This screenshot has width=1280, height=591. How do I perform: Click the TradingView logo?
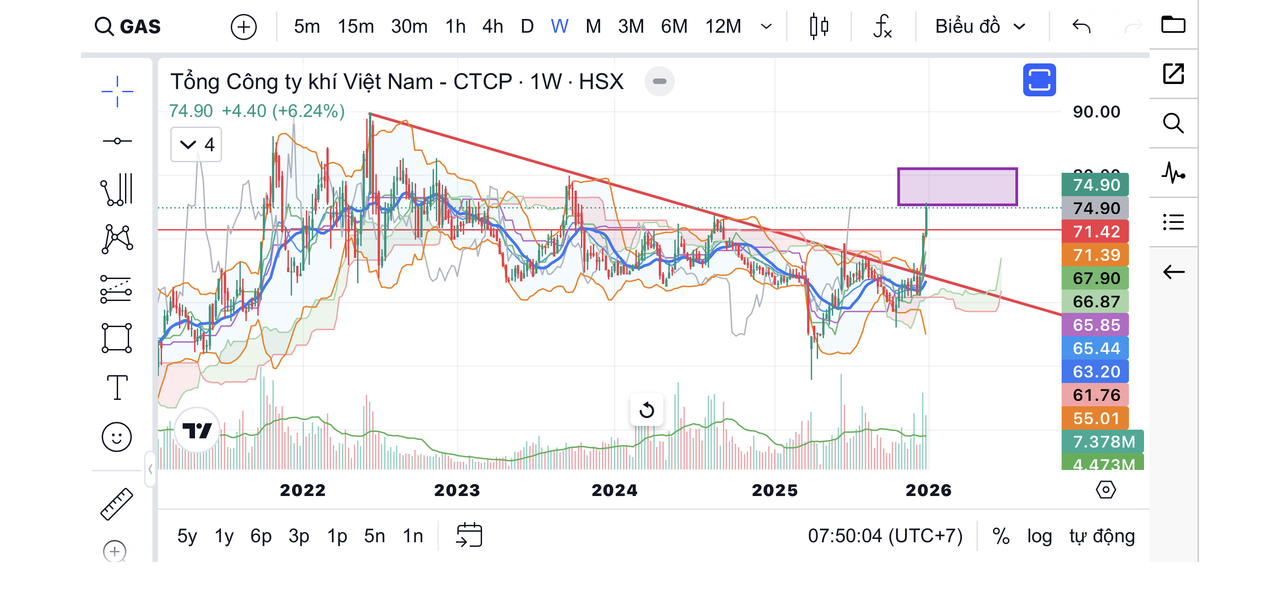(x=197, y=431)
